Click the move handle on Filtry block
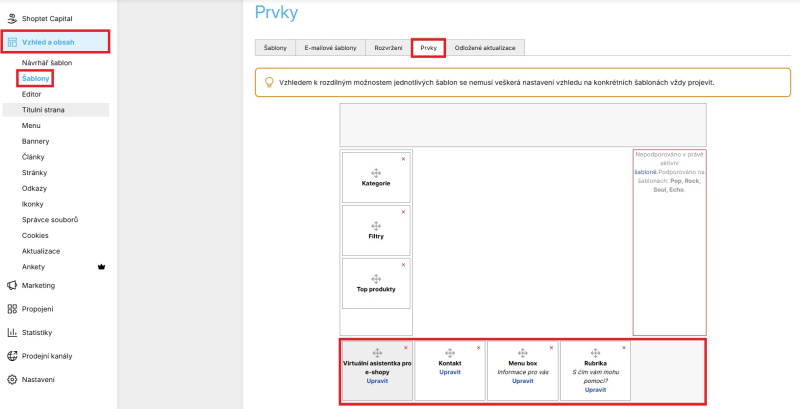This screenshot has width=800, height=409. coord(376,226)
